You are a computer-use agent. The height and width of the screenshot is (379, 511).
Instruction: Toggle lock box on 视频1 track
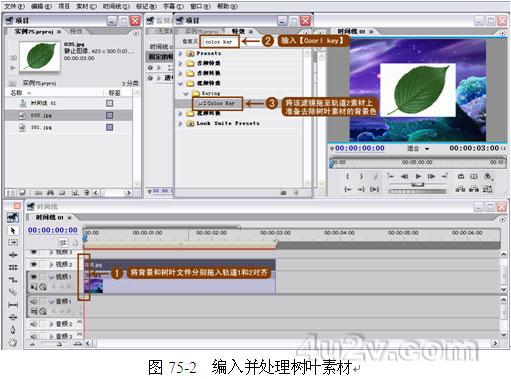pyautogui.click(x=43, y=277)
